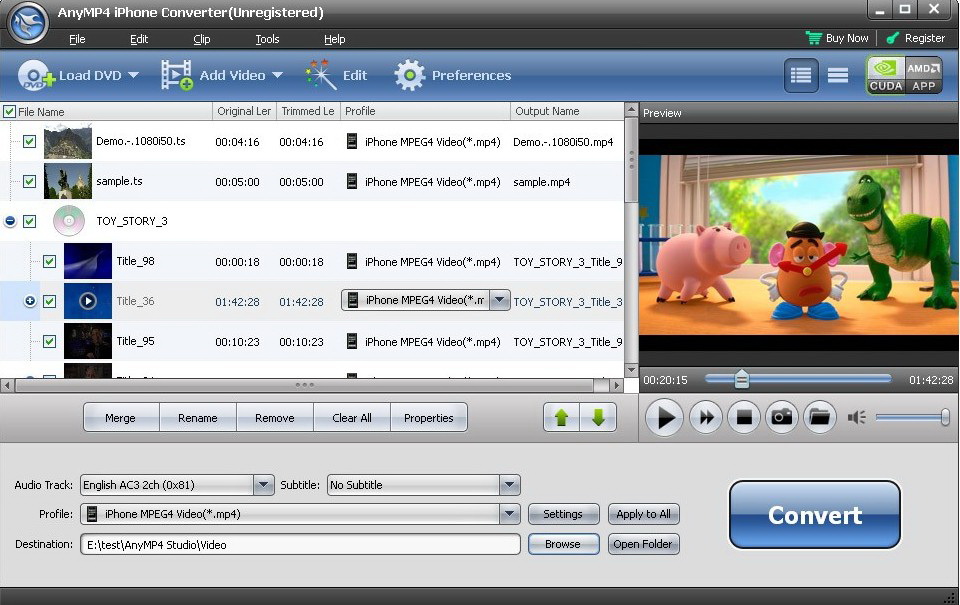This screenshot has height=605, width=960.
Task: Select the Title_95 thumbnail
Action: pyautogui.click(x=88, y=341)
